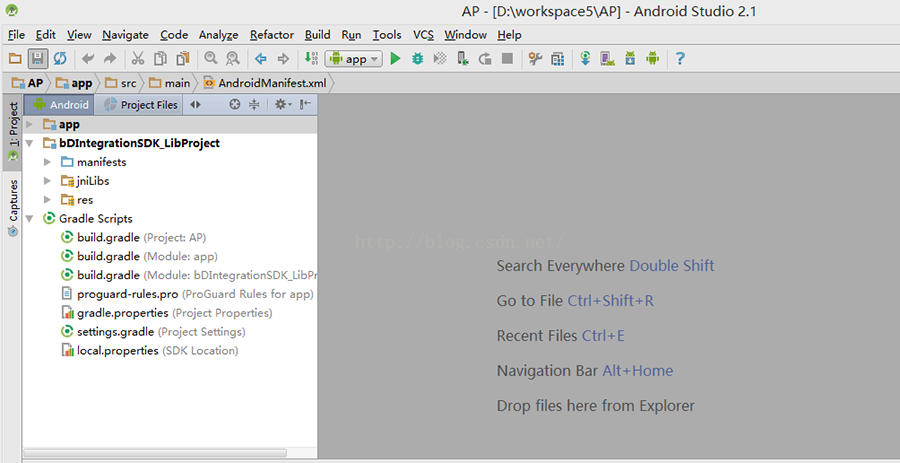Click the Project panel horizontal scrollbar
The height and width of the screenshot is (463, 900).
click(155, 453)
